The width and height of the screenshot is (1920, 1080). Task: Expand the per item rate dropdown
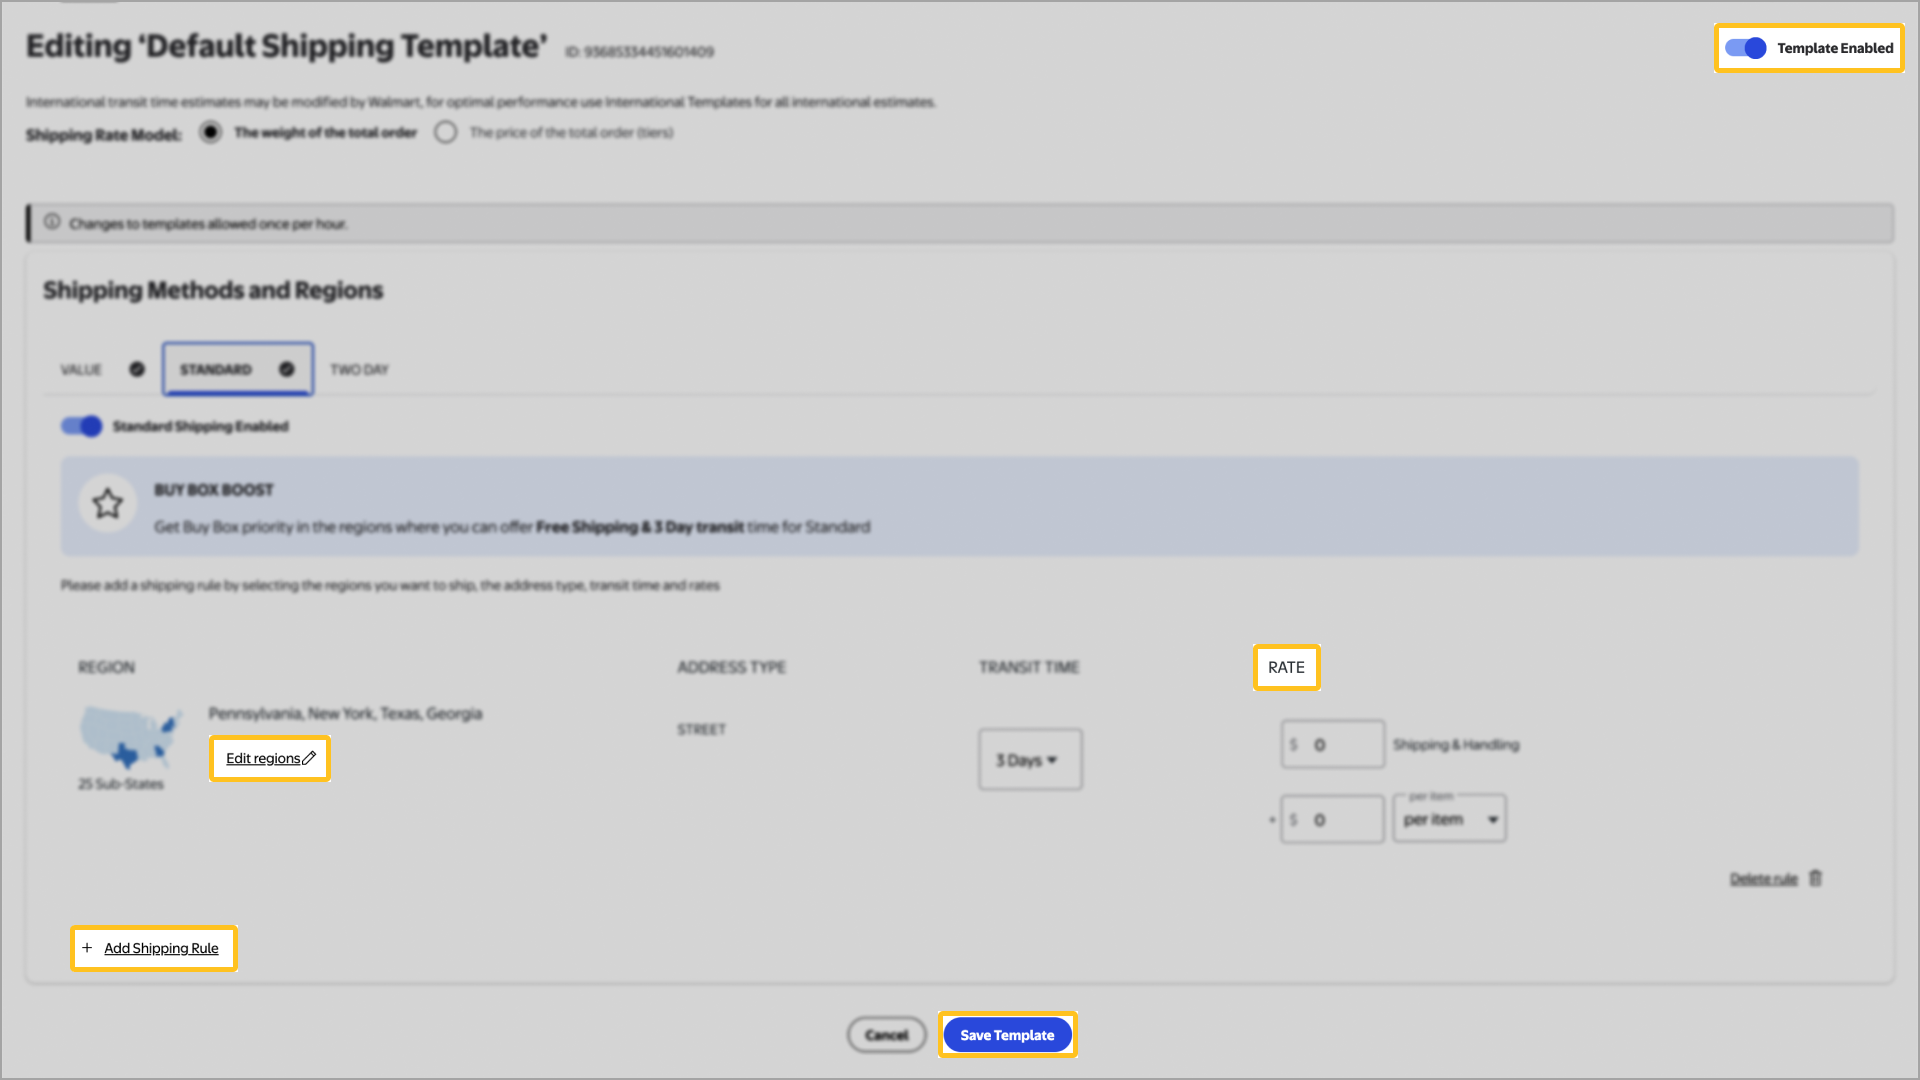tap(1449, 820)
